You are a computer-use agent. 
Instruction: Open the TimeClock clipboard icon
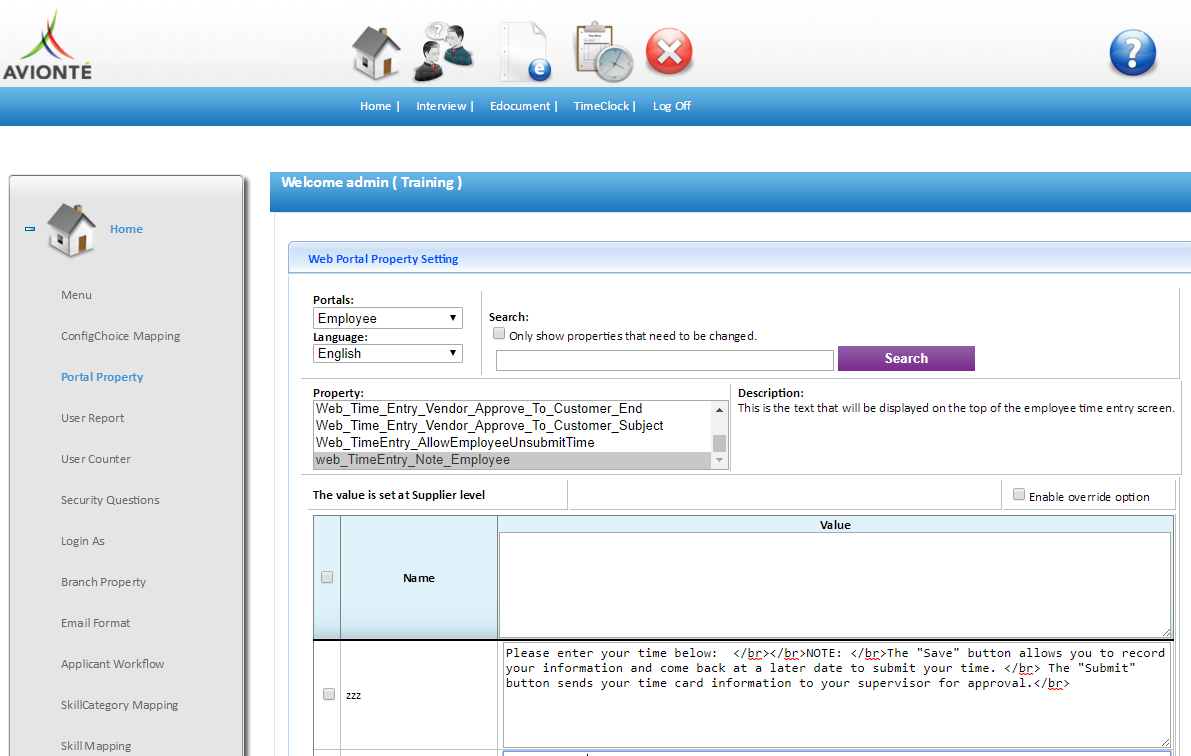click(x=602, y=51)
